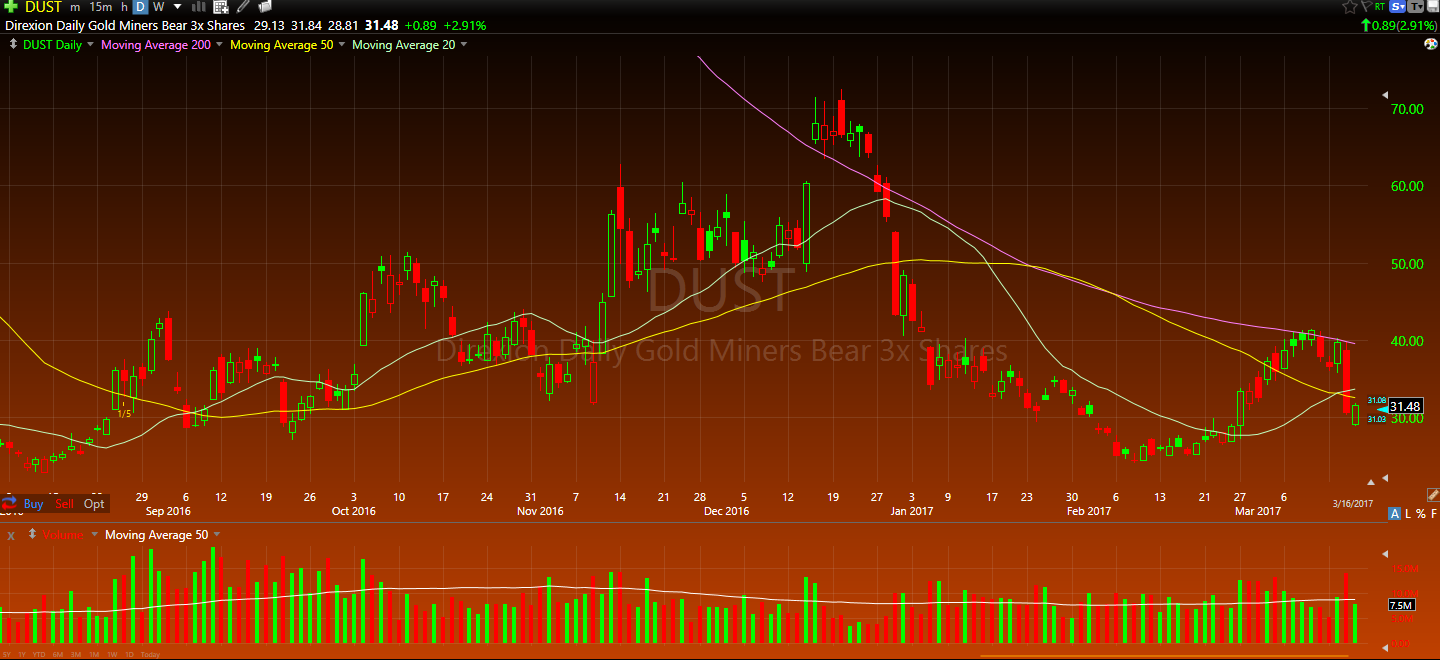Screen dimensions: 1440x660
Task: Click the DUST Daily move arrows icon
Action: tap(12, 44)
